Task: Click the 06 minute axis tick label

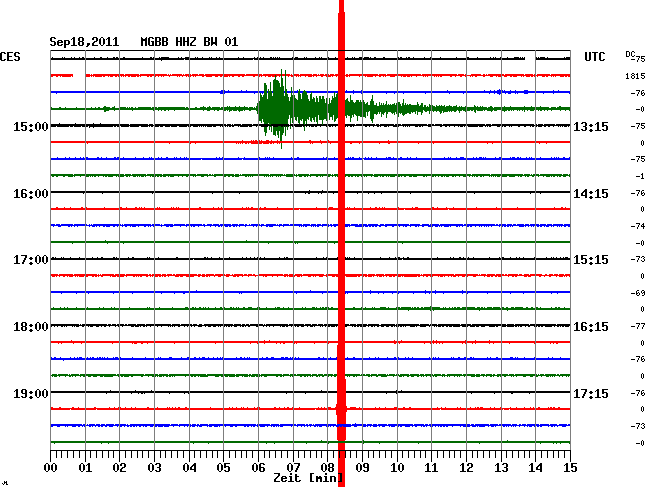Action: click(258, 468)
